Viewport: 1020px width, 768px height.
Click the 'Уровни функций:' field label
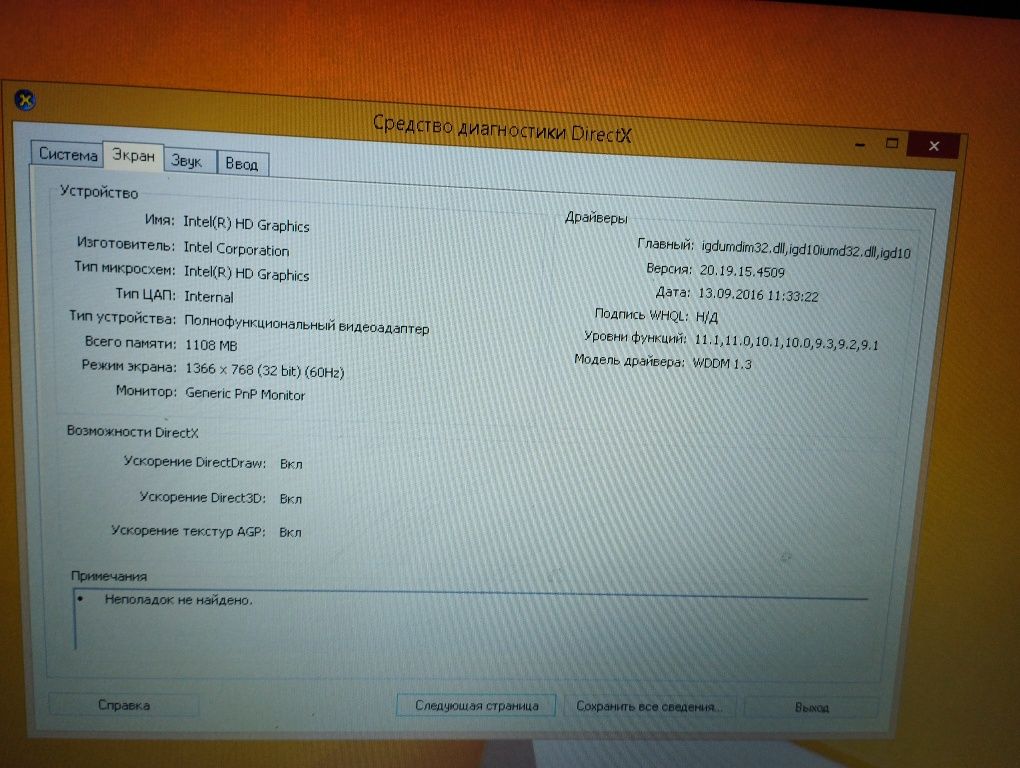pos(635,337)
